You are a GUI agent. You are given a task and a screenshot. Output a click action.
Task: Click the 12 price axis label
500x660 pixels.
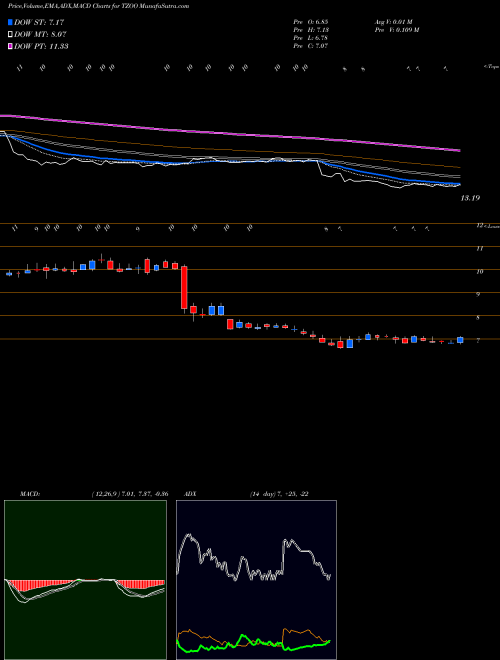(479, 226)
